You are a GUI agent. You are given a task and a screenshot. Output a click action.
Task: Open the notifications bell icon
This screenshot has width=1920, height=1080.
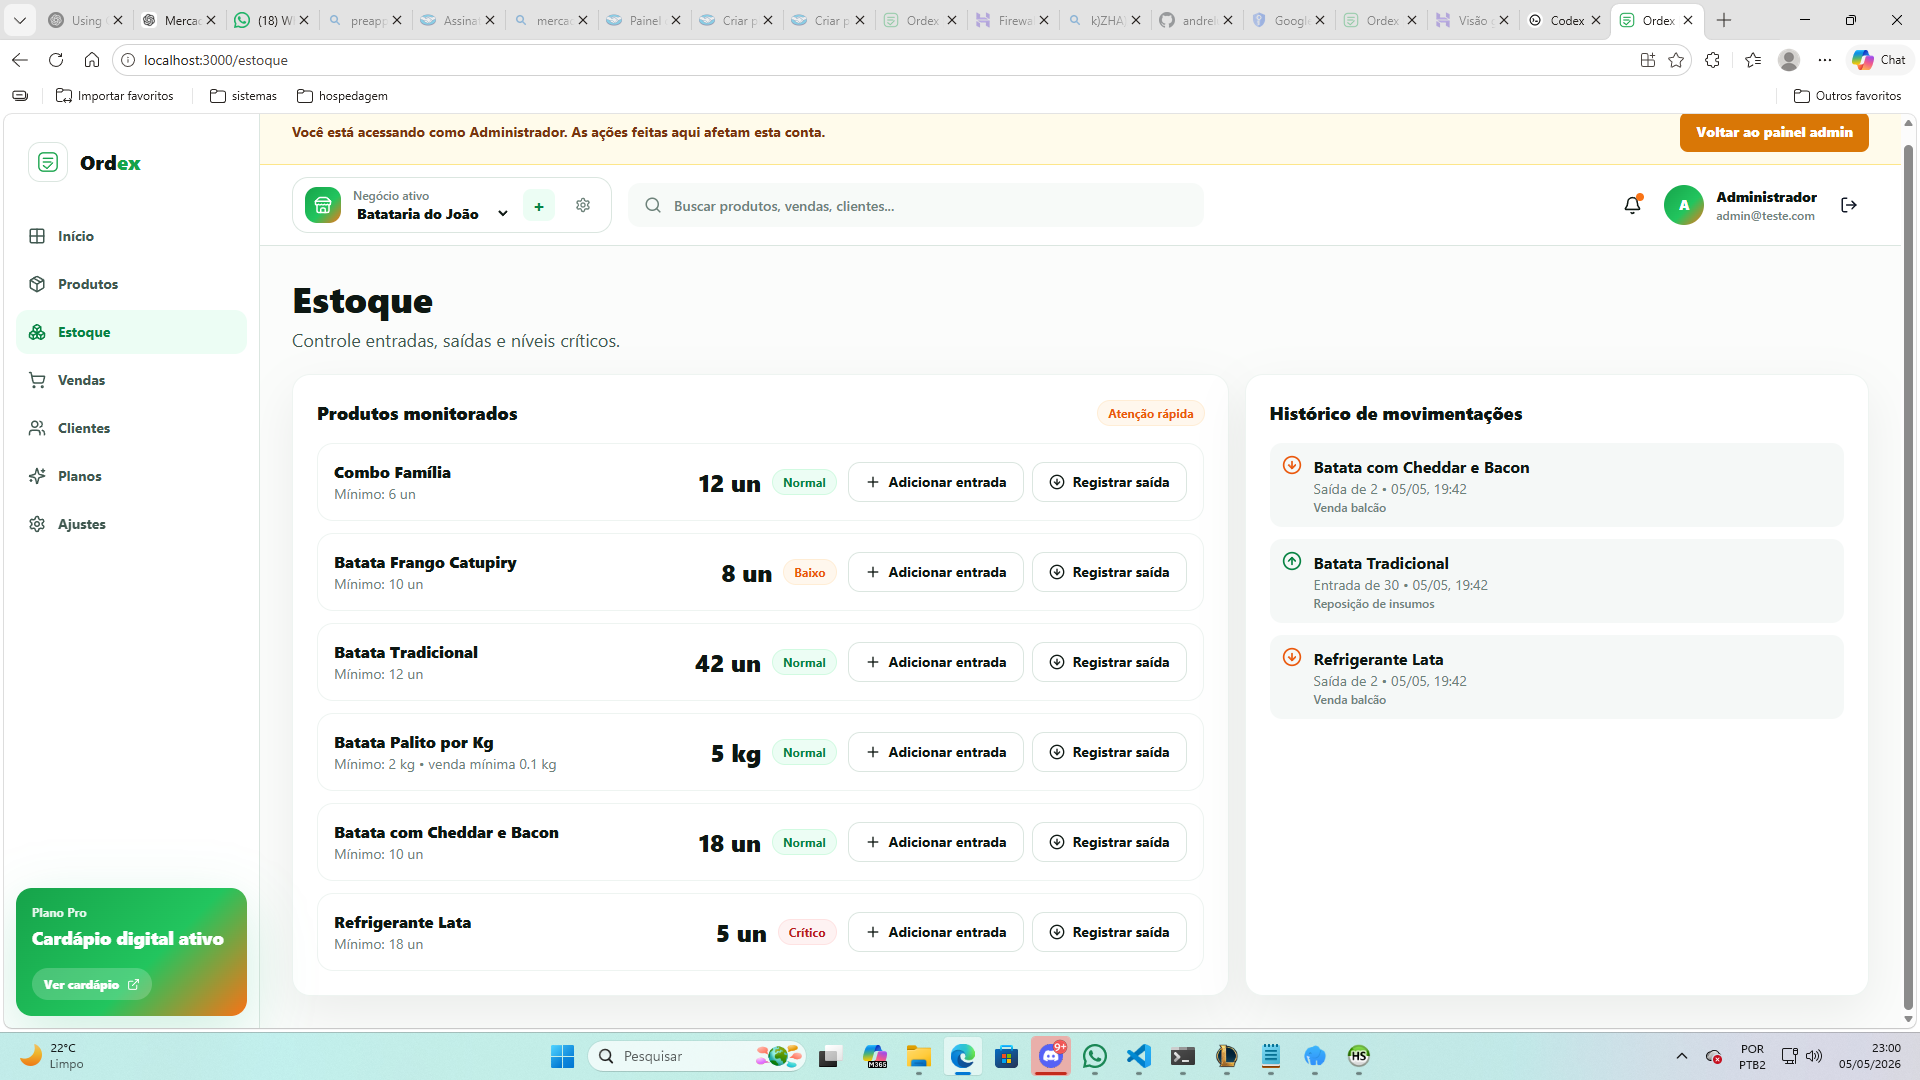tap(1632, 205)
